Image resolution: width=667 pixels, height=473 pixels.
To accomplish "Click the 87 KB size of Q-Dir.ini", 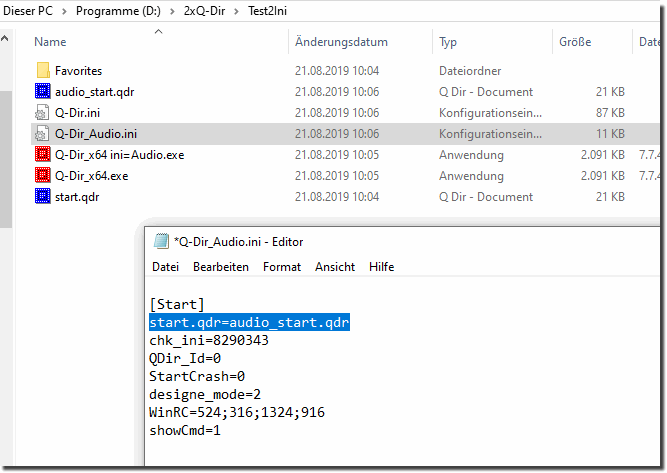I will tap(610, 113).
